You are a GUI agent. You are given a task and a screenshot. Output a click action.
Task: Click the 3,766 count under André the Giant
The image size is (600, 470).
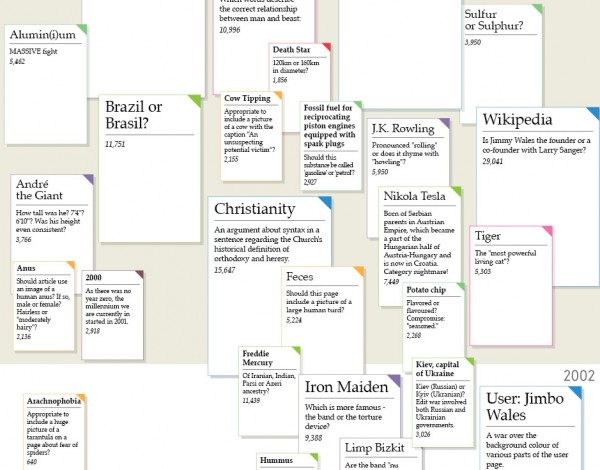(23, 240)
